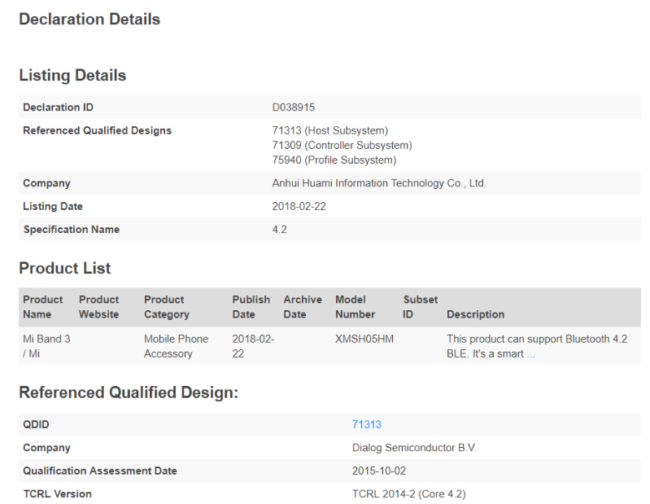Image resolution: width=650 pixels, height=504 pixels.
Task: Click the Qualification Assessment Date label
Action: pyautogui.click(x=100, y=471)
